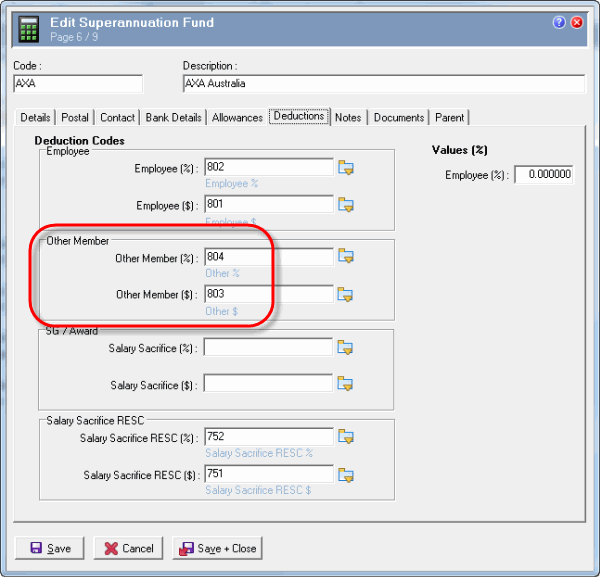Open the Postal tab
Image resolution: width=600 pixels, height=577 pixels.
tap(74, 117)
